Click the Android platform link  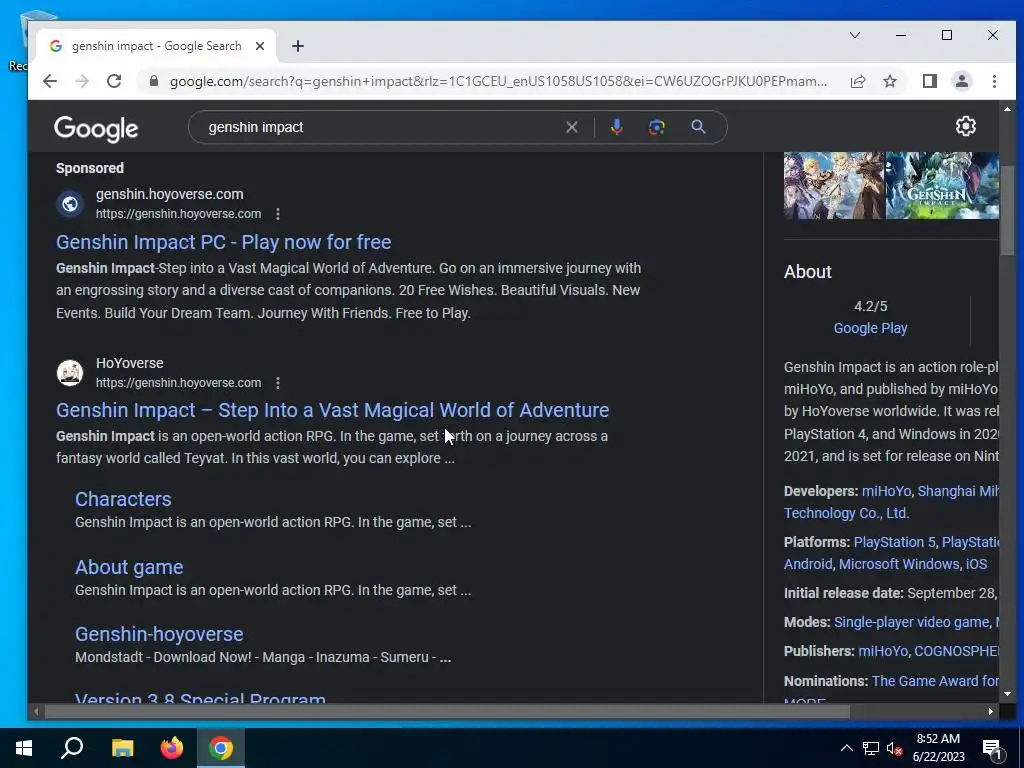pyautogui.click(x=808, y=564)
